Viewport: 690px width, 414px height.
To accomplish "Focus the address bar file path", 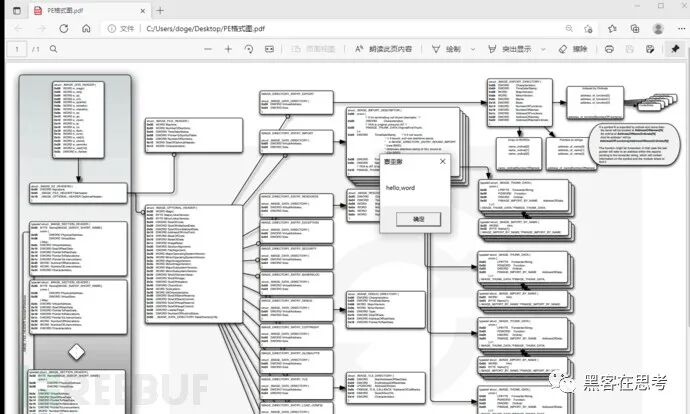I will [206, 29].
